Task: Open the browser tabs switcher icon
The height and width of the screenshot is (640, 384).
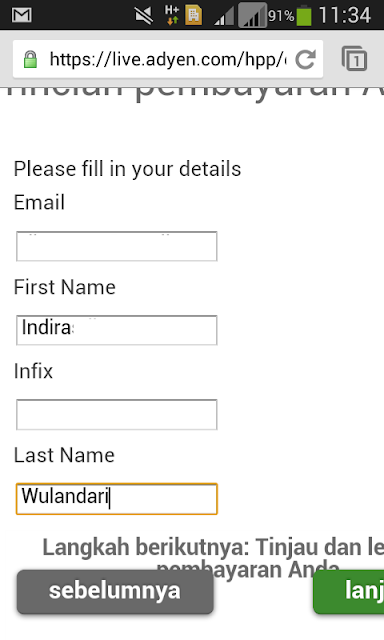Action: (354, 59)
